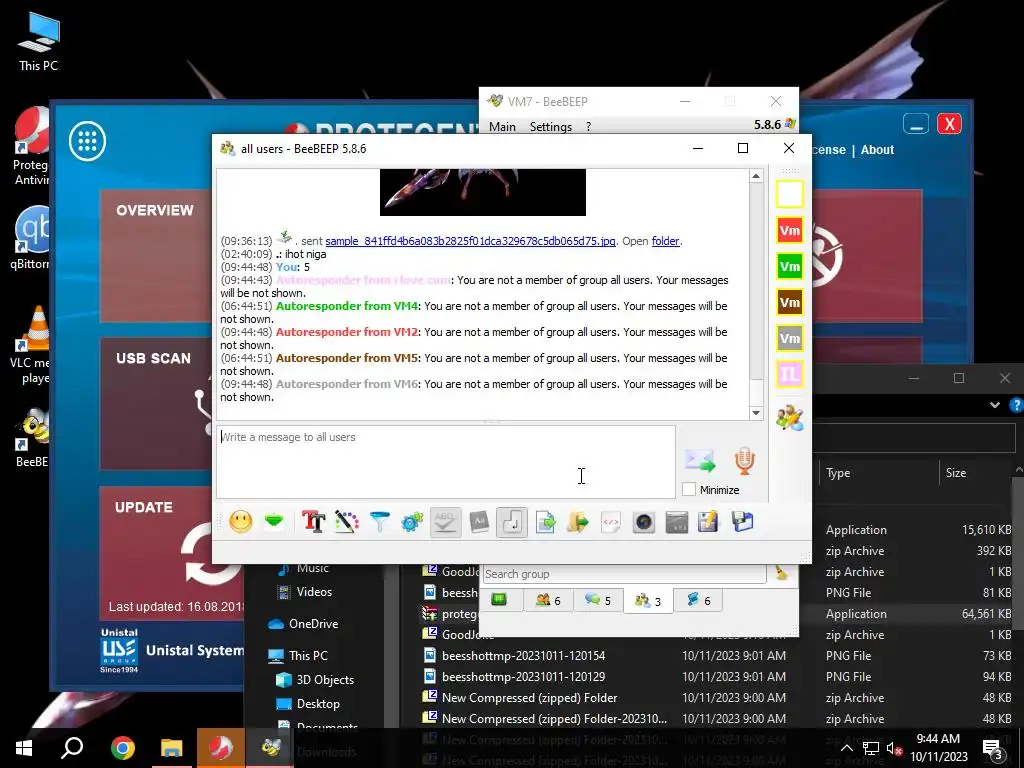The width and height of the screenshot is (1024, 768).
Task: Switch to the users tab showing 6
Action: [x=548, y=600]
